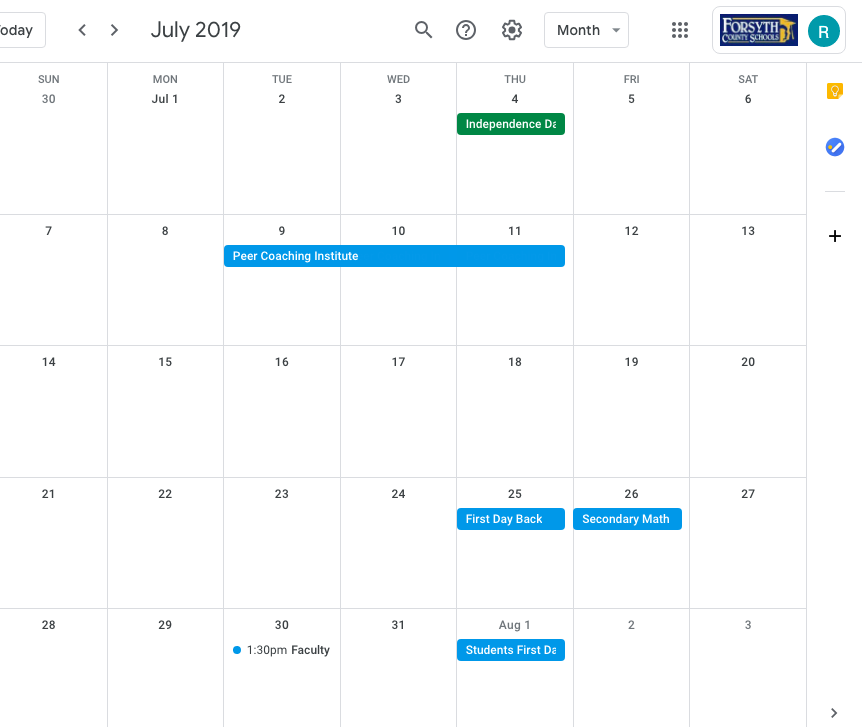This screenshot has height=727, width=862.
Task: Collapse the side panel with chevron
Action: tap(835, 712)
